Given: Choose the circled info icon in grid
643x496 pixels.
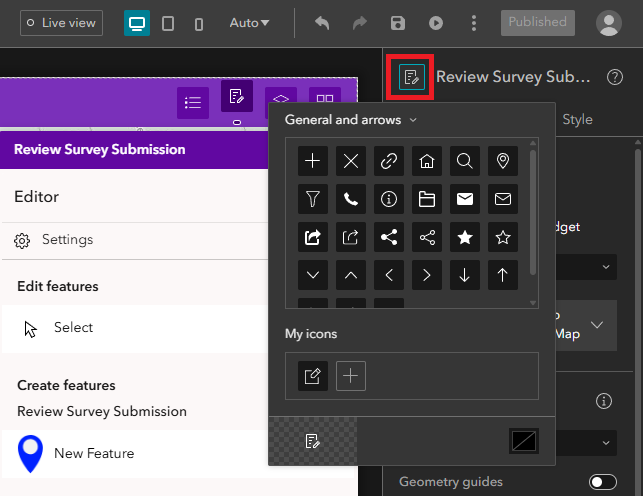Looking at the screenshot, I should 389,199.
